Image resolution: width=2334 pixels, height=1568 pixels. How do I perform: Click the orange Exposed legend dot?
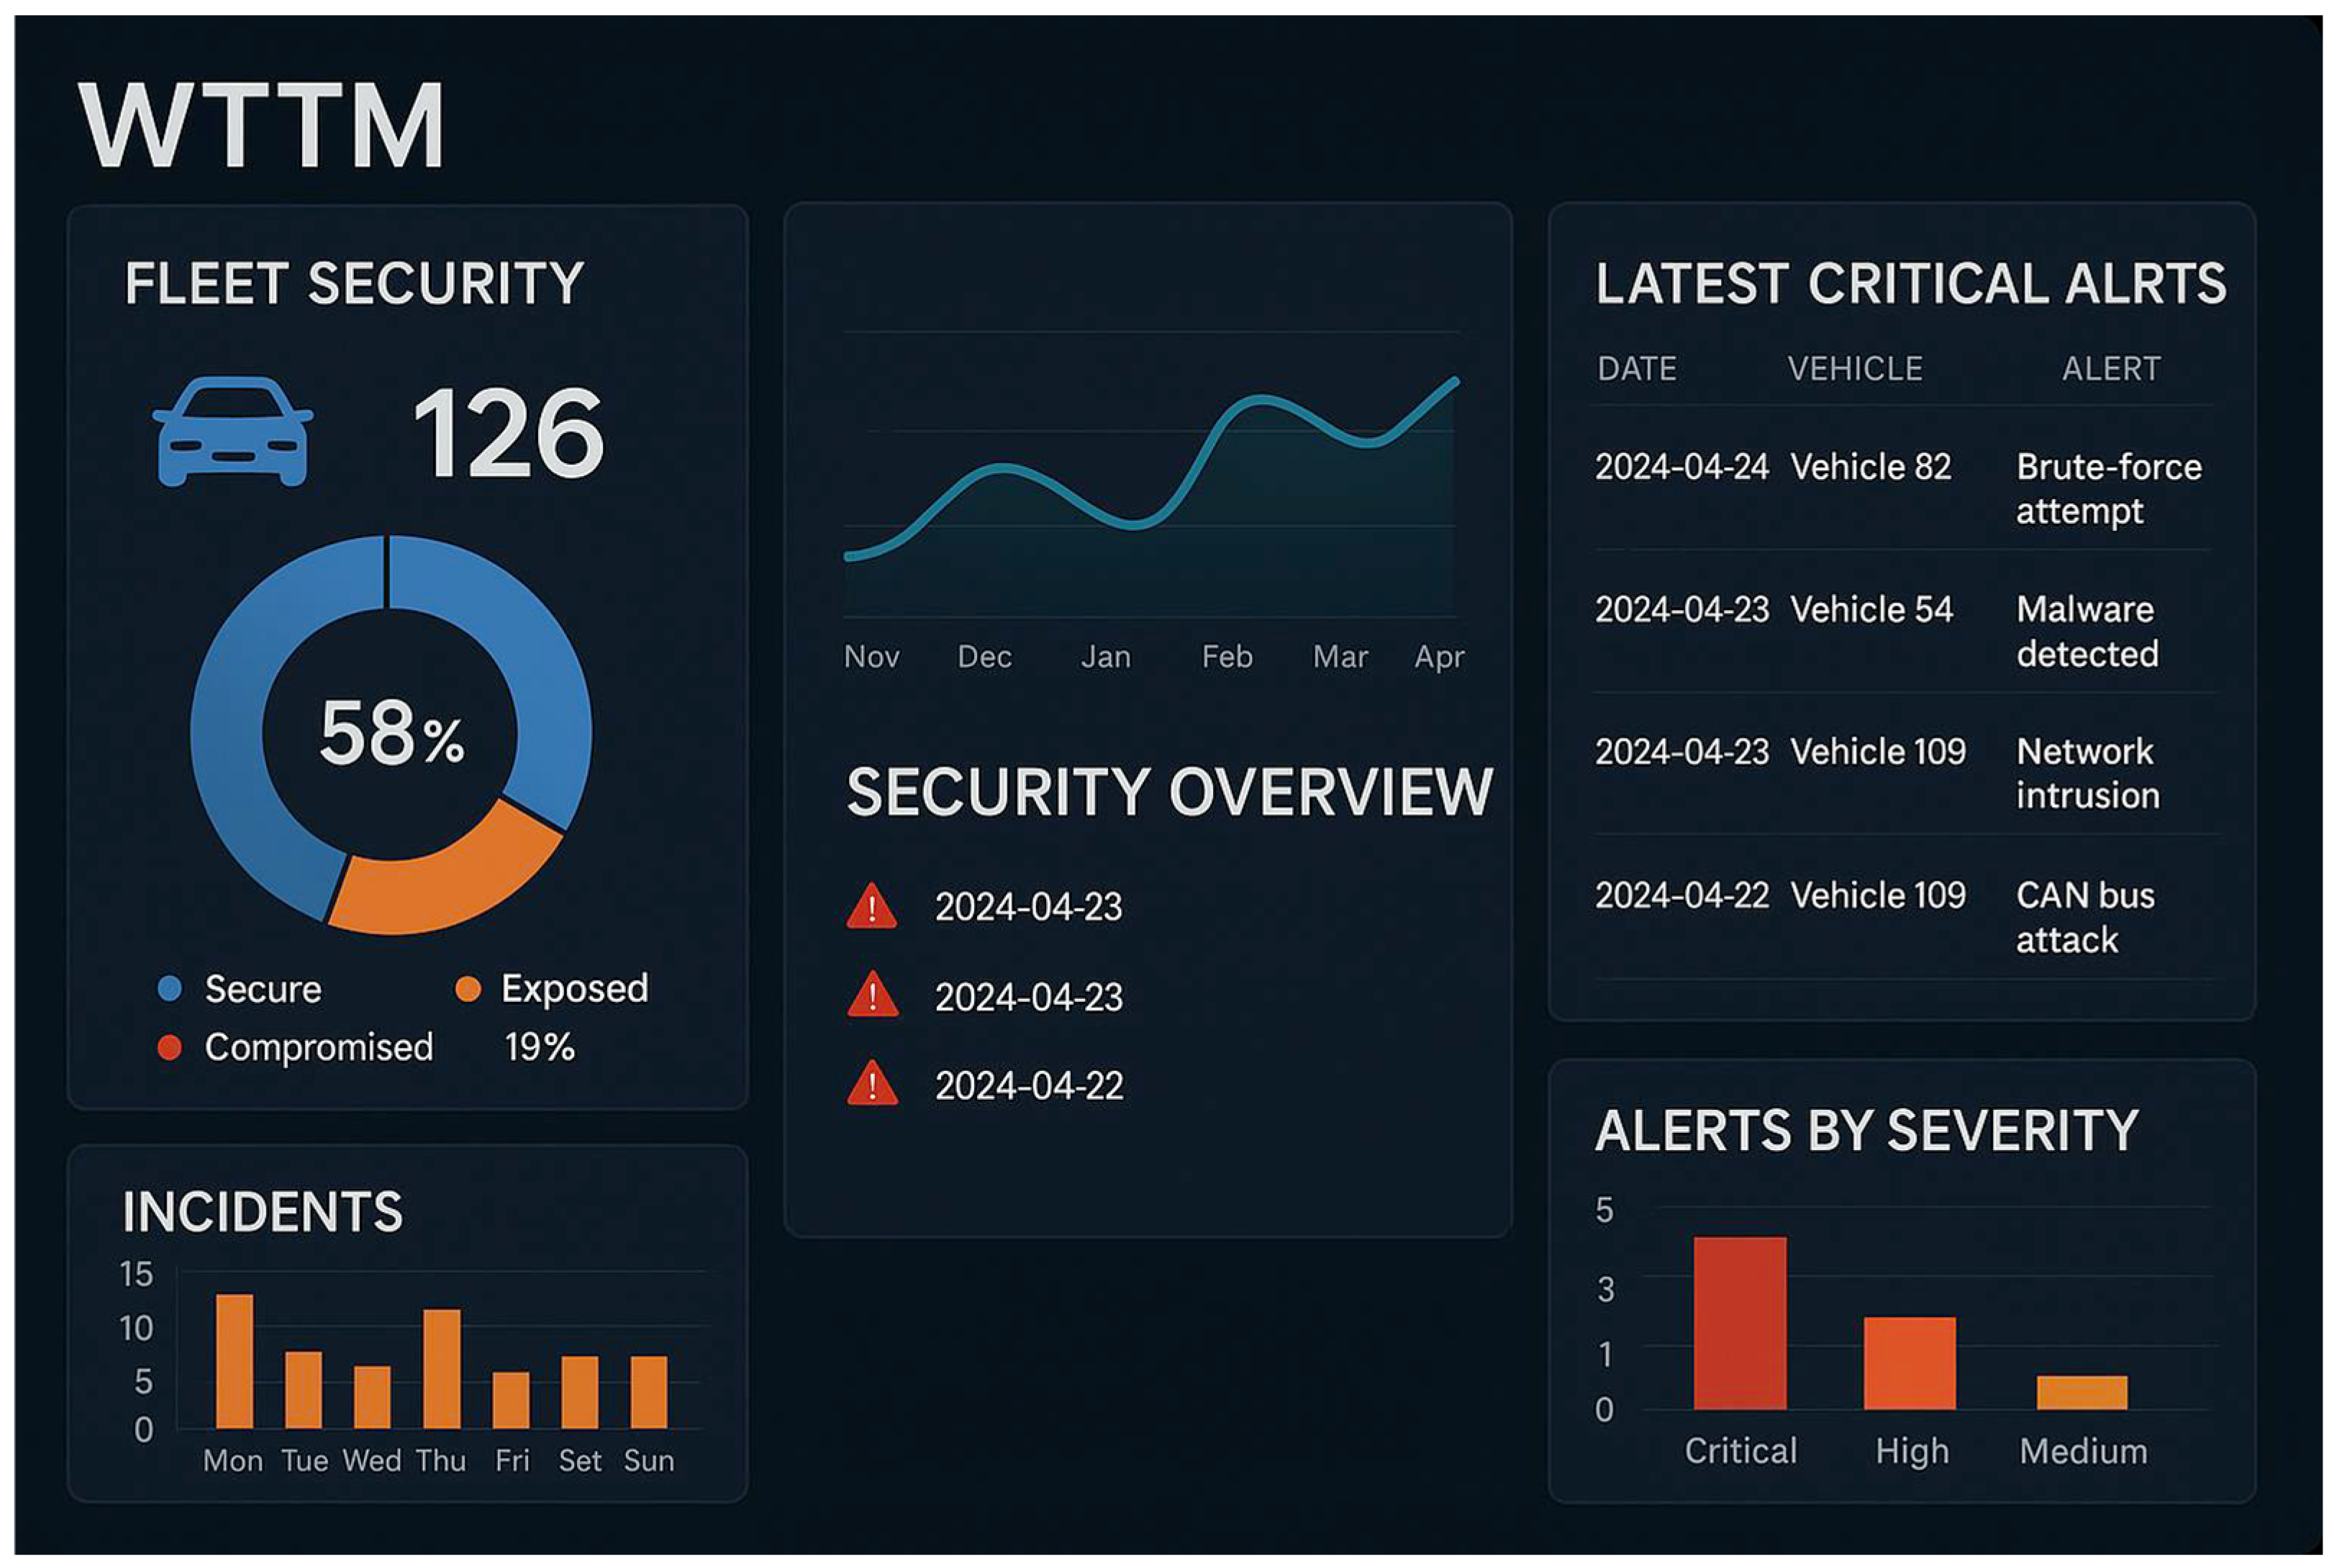(467, 989)
